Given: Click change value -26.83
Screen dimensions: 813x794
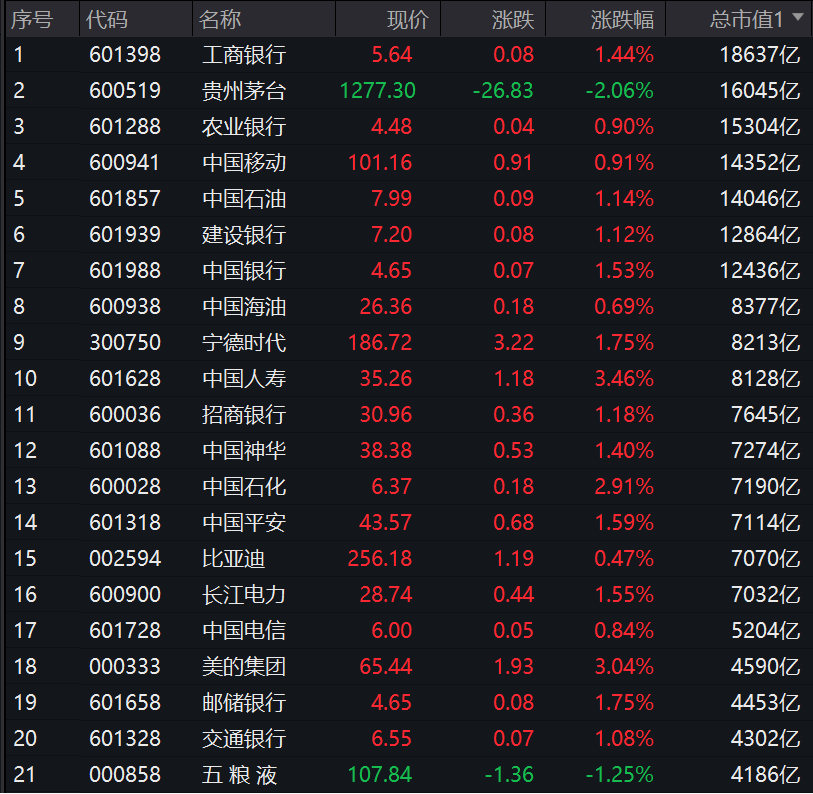Looking at the screenshot, I should click(x=503, y=91).
